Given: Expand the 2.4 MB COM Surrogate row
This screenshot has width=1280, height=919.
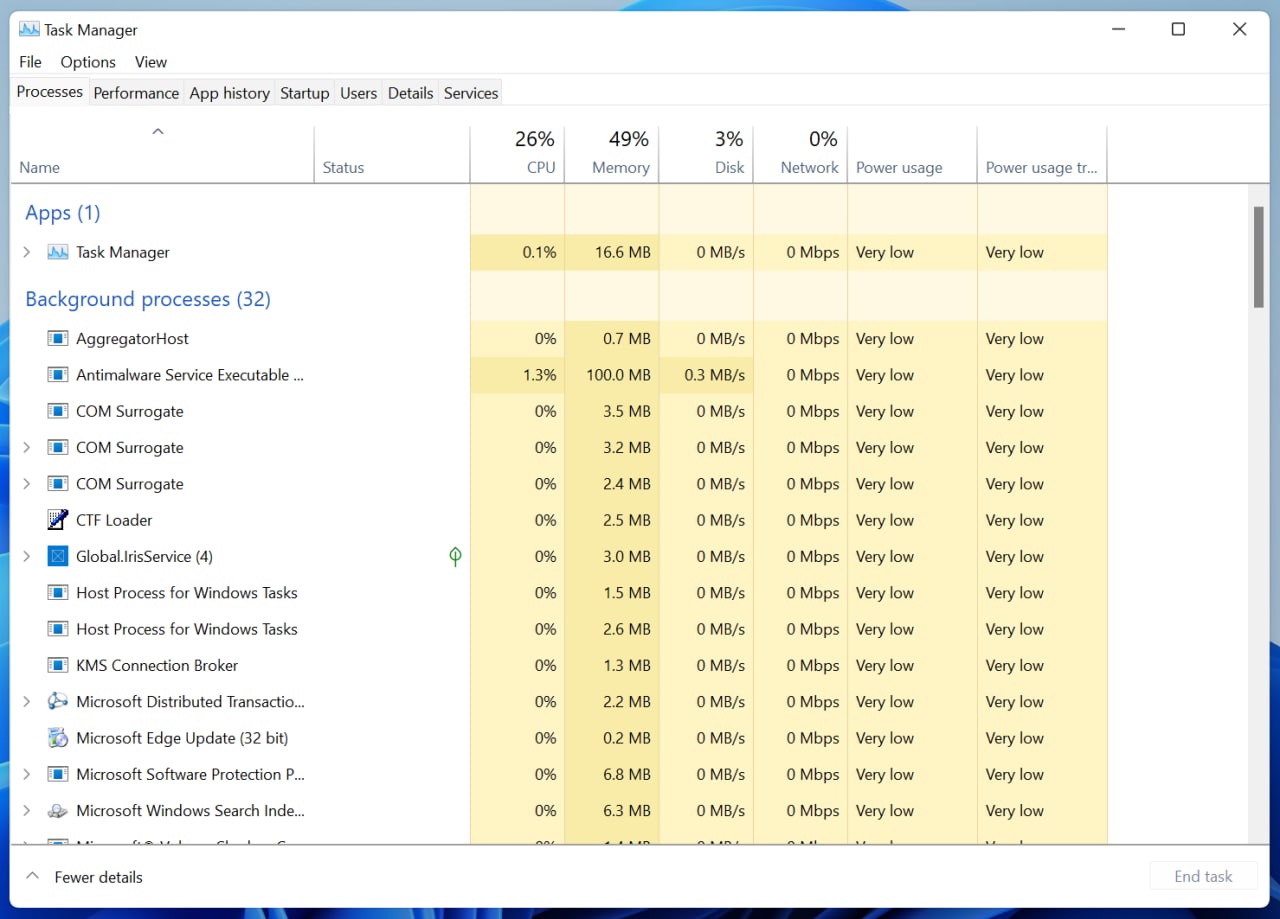Looking at the screenshot, I should point(27,484).
